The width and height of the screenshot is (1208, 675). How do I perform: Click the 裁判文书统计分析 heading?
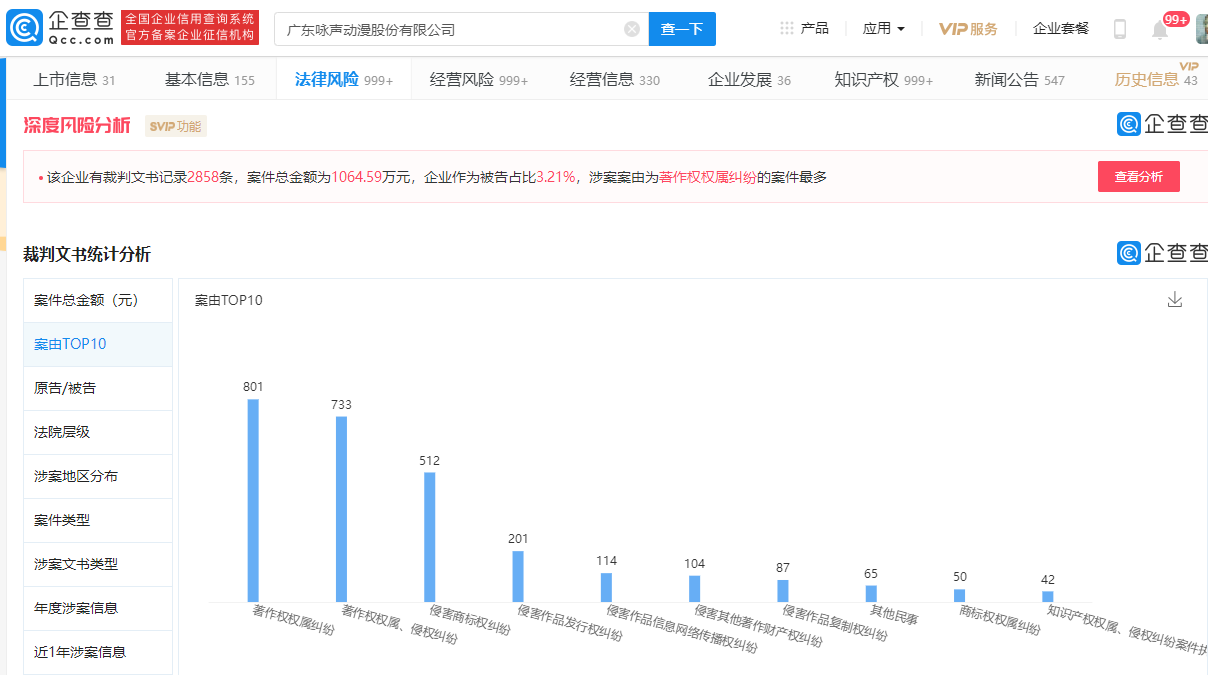point(87,254)
